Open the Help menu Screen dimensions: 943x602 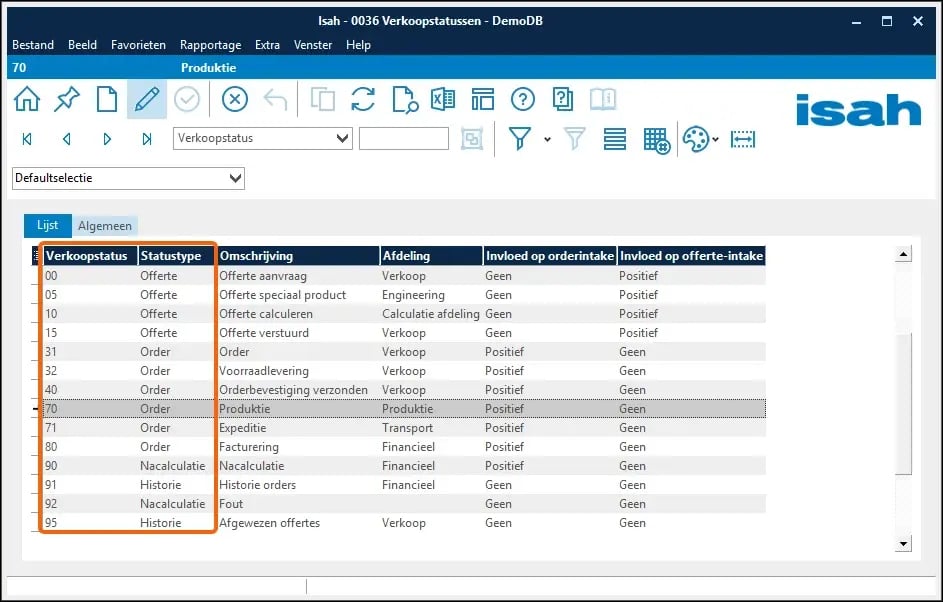tap(358, 45)
